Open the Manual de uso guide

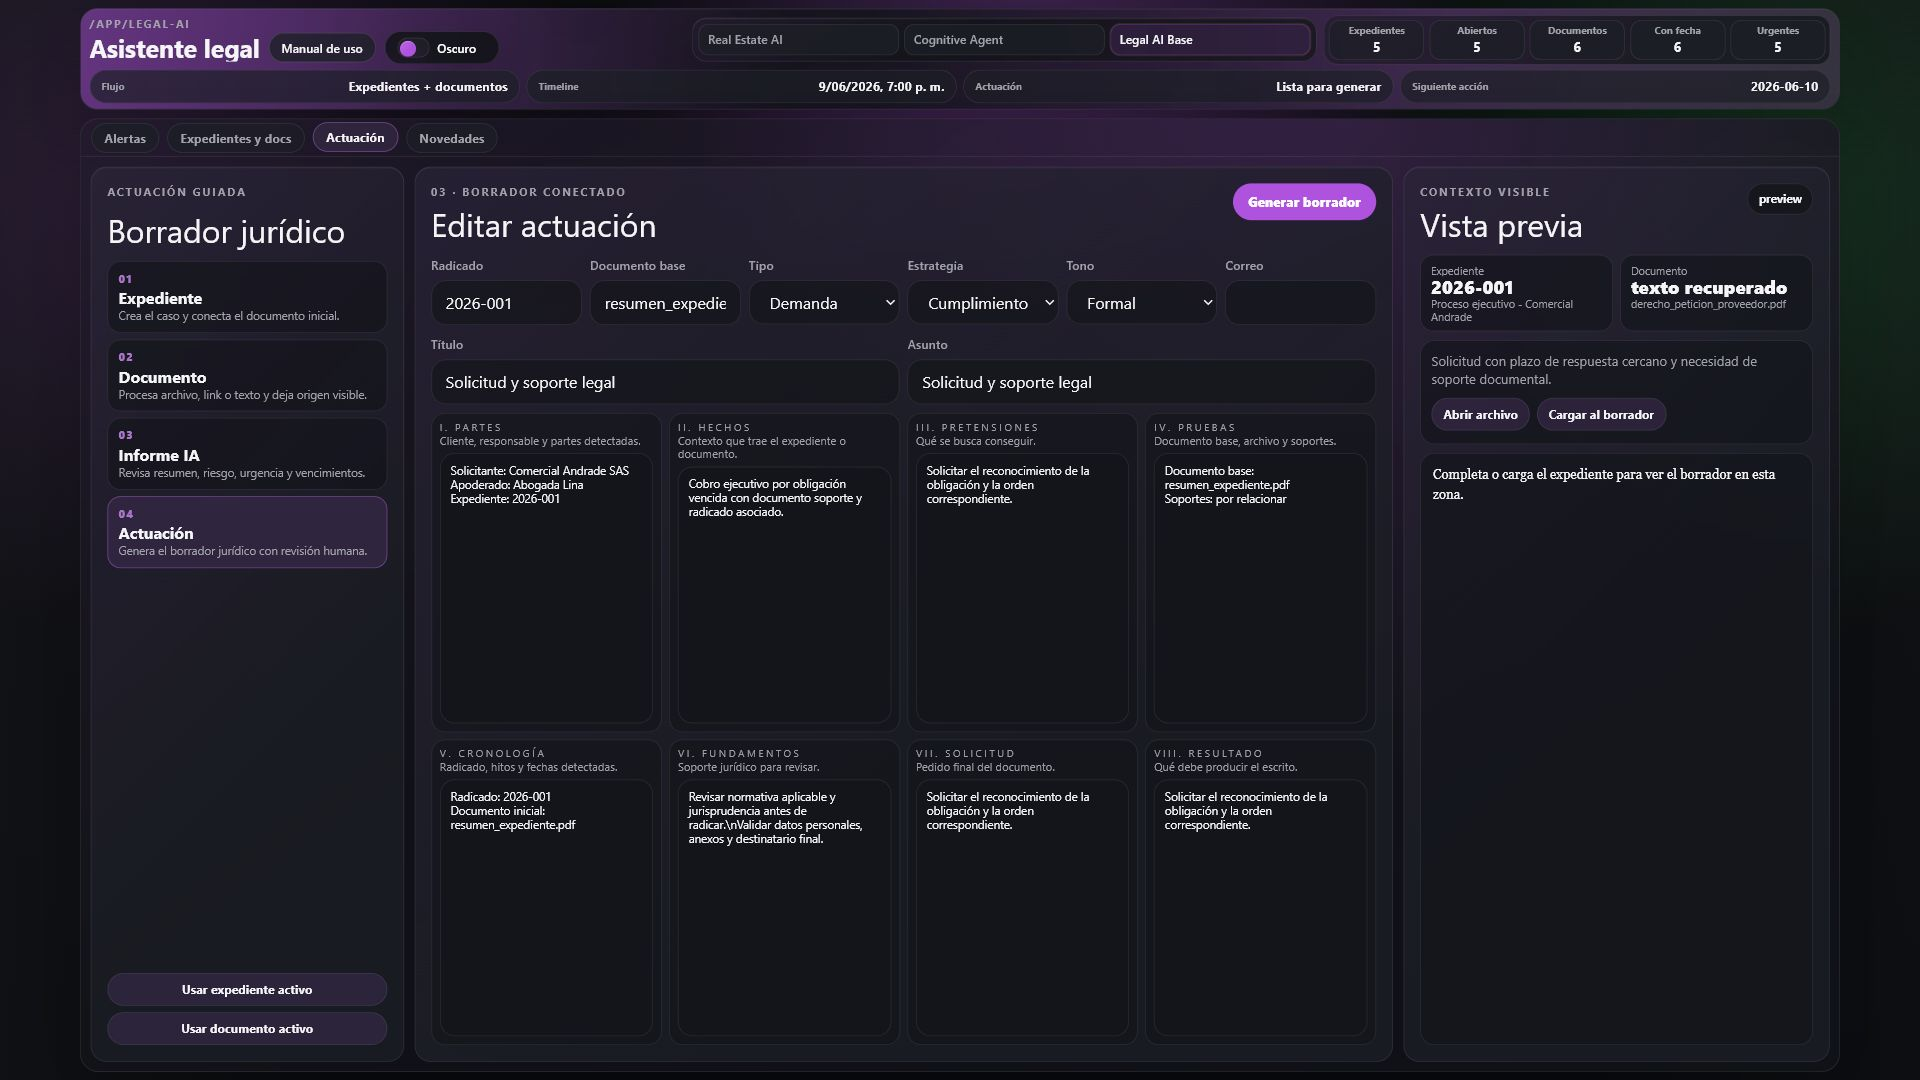tap(322, 48)
